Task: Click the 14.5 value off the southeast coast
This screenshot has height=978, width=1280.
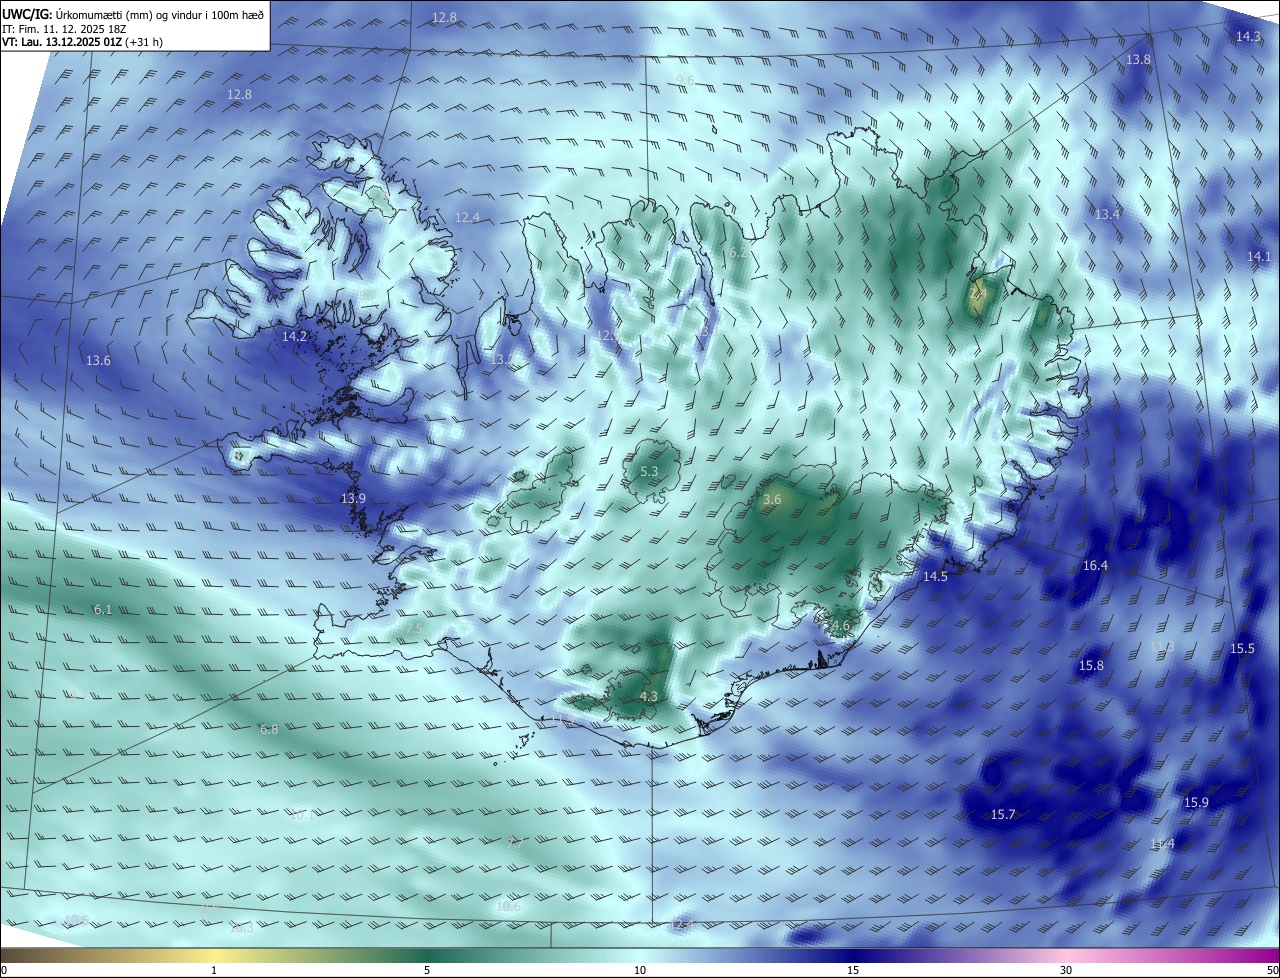Action: (x=935, y=576)
